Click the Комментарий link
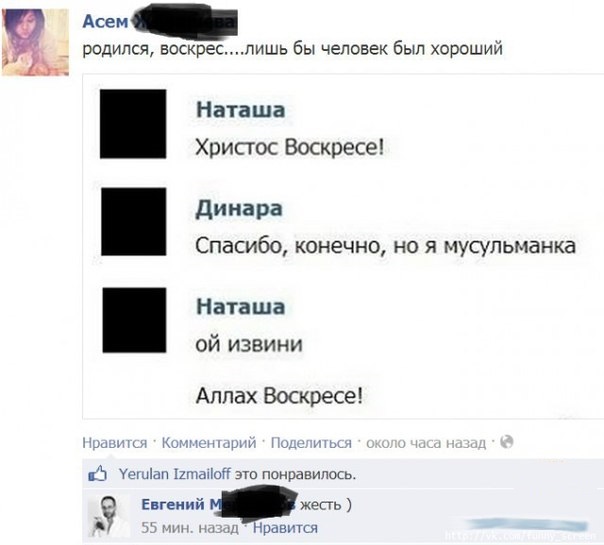The image size is (604, 545). (209, 443)
